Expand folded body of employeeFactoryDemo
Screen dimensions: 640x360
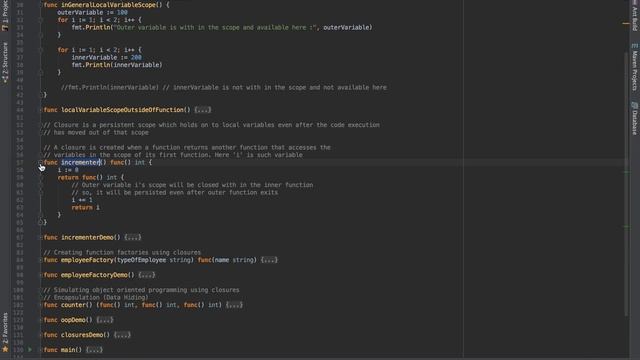147,275
